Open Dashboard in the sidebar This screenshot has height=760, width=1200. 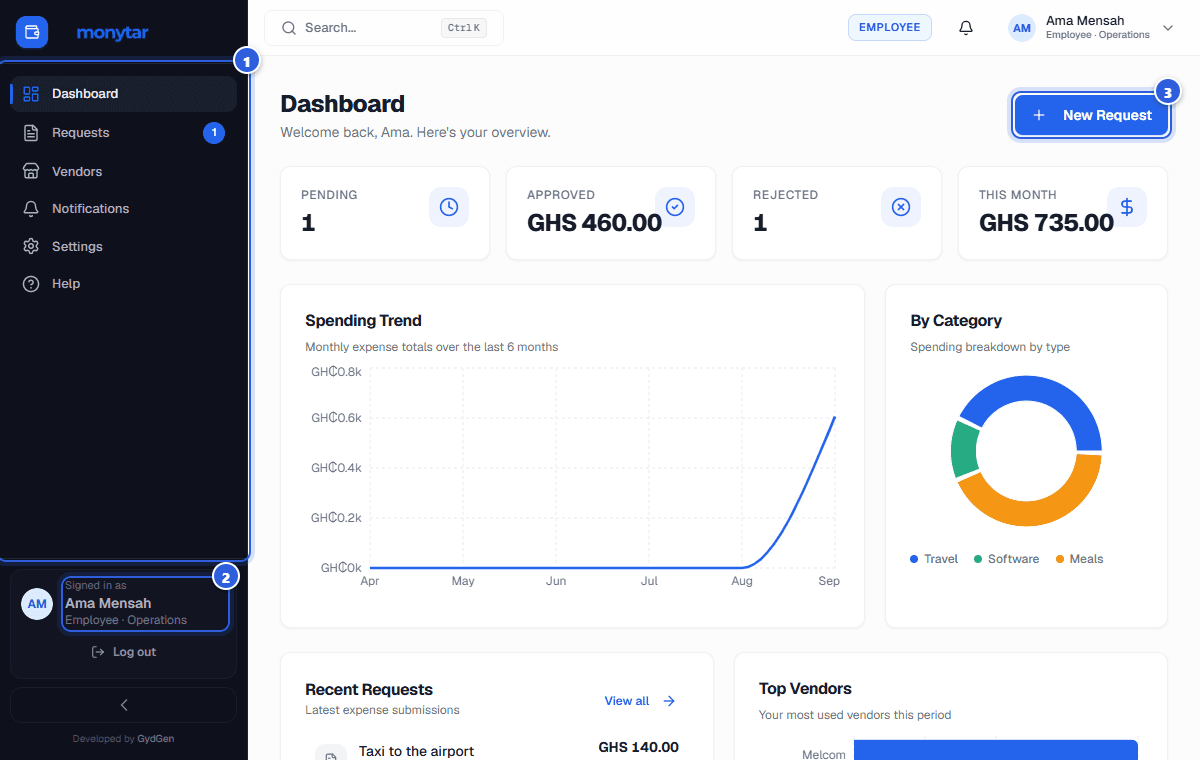pyautogui.click(x=124, y=94)
